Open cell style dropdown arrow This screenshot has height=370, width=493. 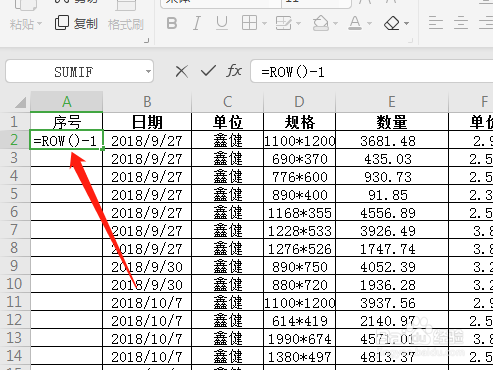point(298,24)
